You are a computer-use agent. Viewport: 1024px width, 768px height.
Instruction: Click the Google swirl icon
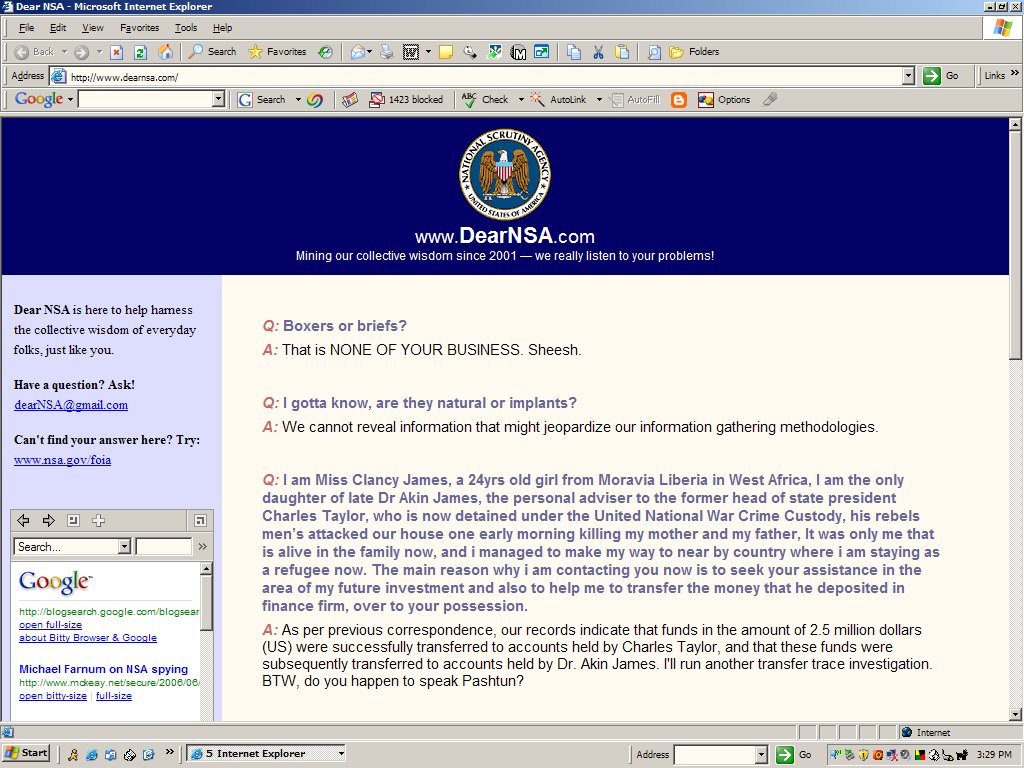315,100
